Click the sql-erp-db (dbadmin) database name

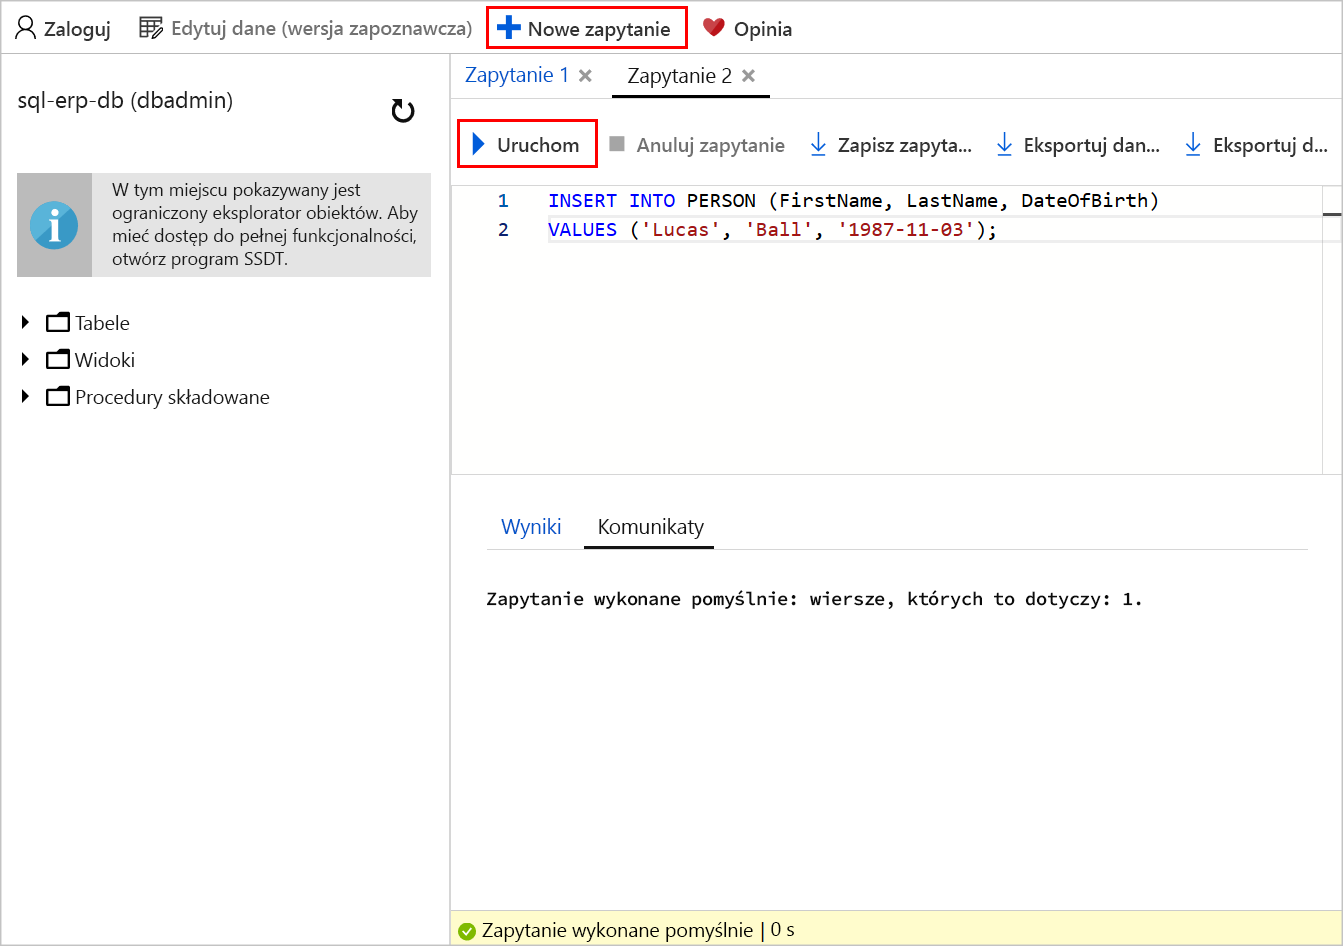coord(125,100)
